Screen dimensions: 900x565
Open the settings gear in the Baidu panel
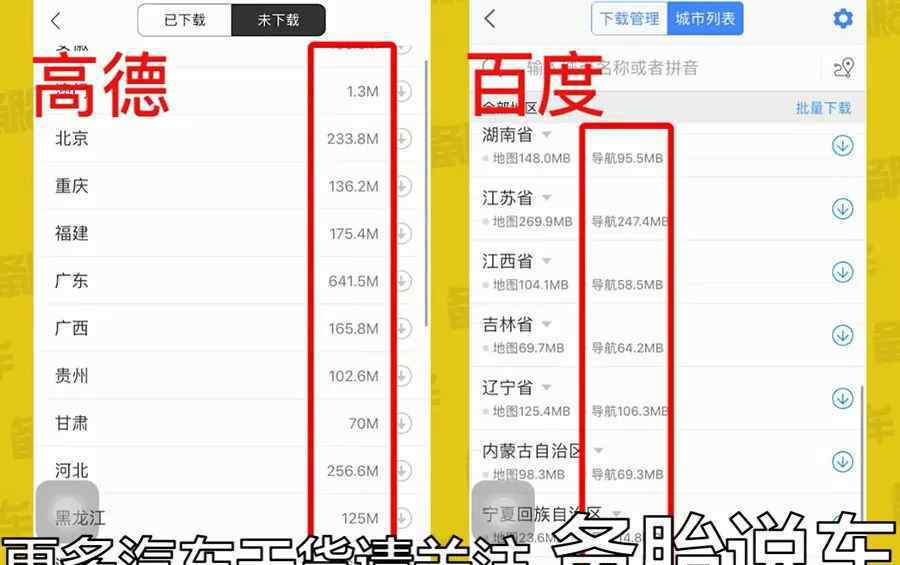click(x=843, y=19)
